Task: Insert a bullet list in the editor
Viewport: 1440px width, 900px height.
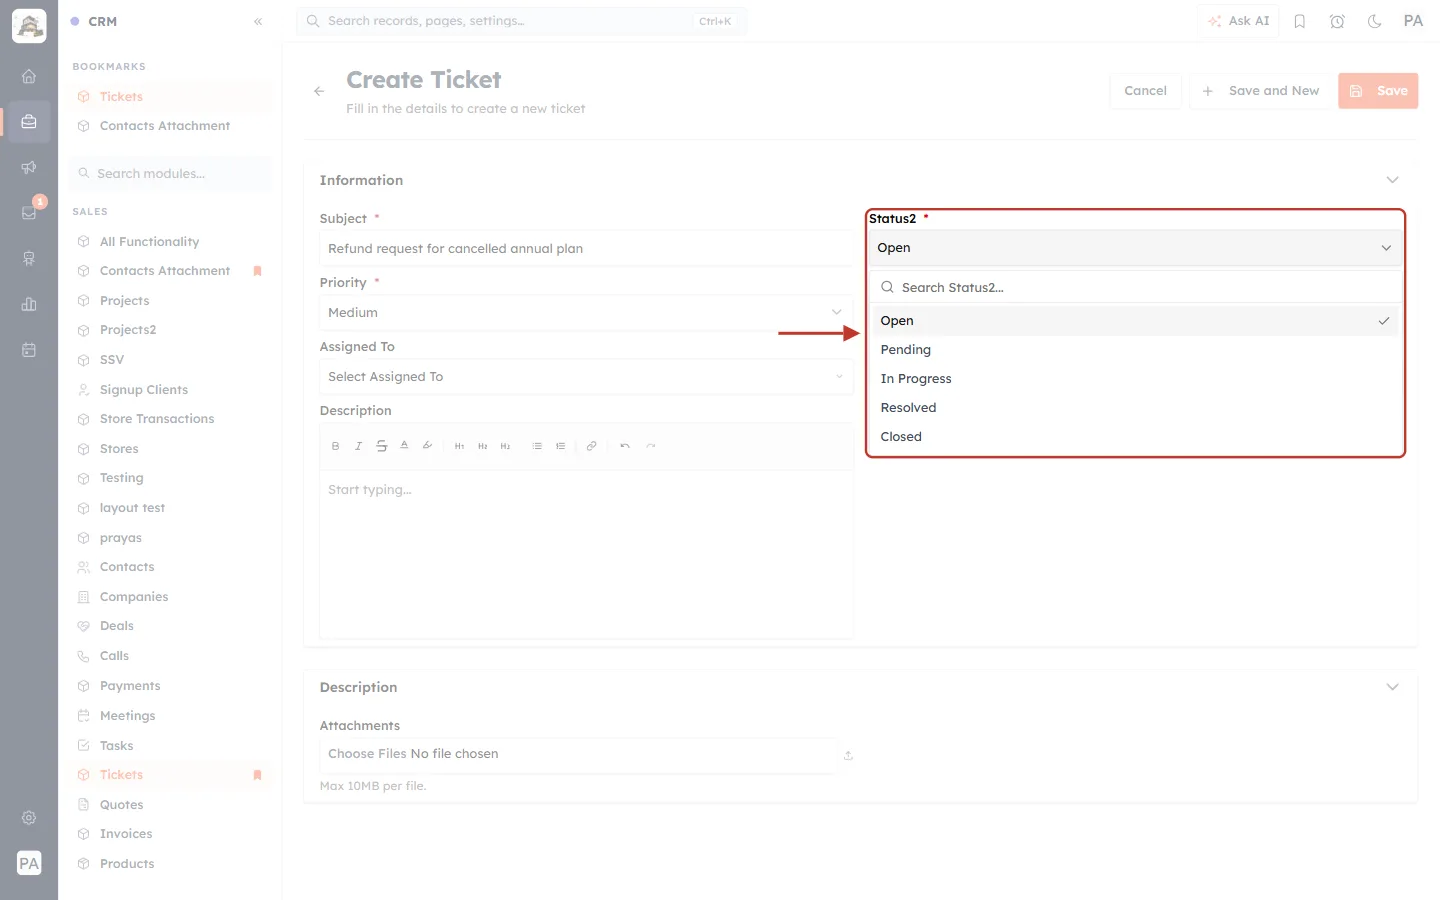Action: point(537,446)
